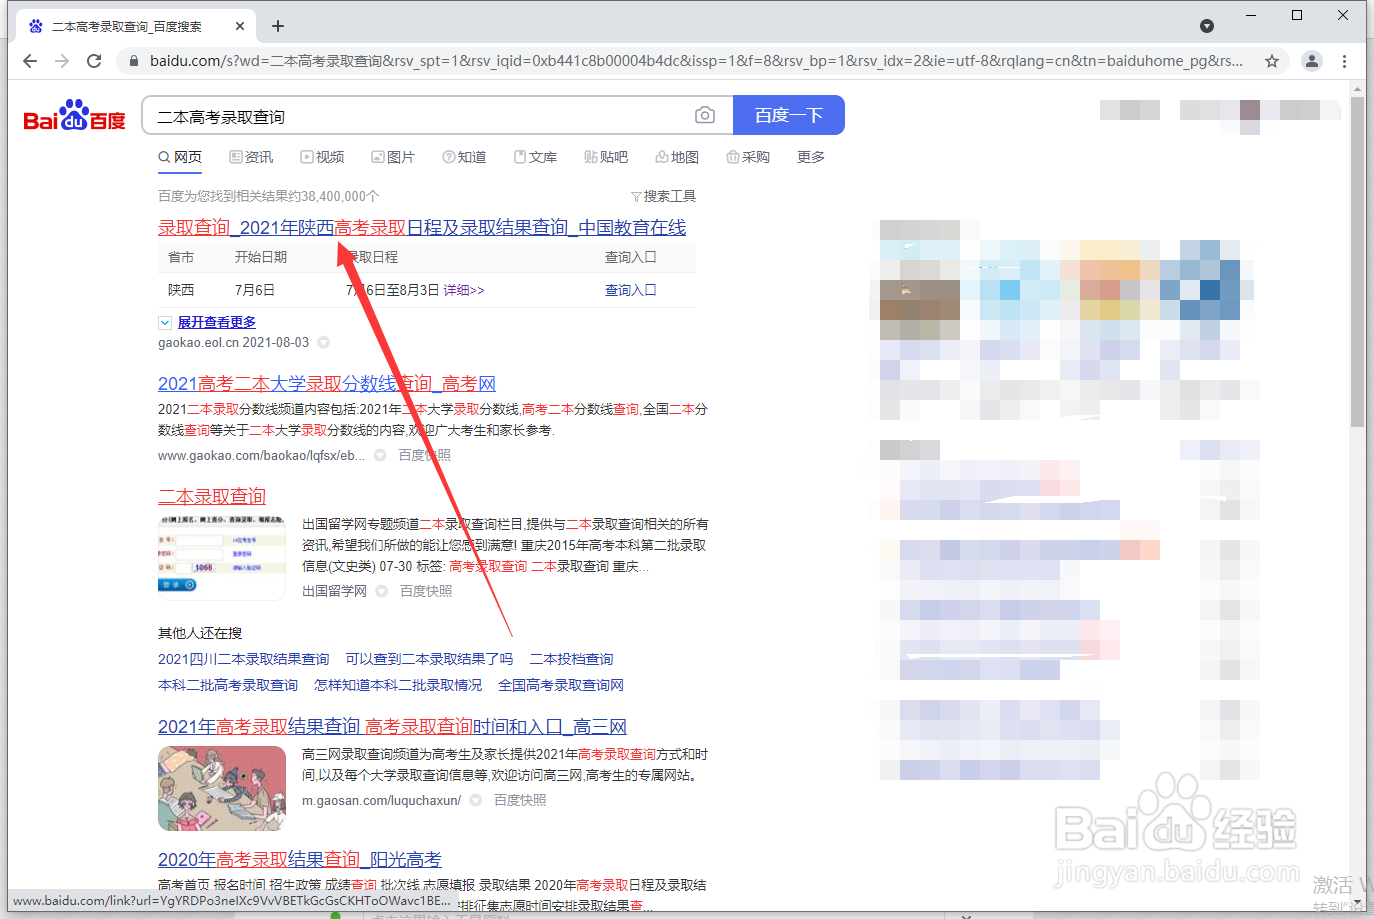Click the Baidu logo
The width and height of the screenshot is (1374, 919).
click(75, 116)
